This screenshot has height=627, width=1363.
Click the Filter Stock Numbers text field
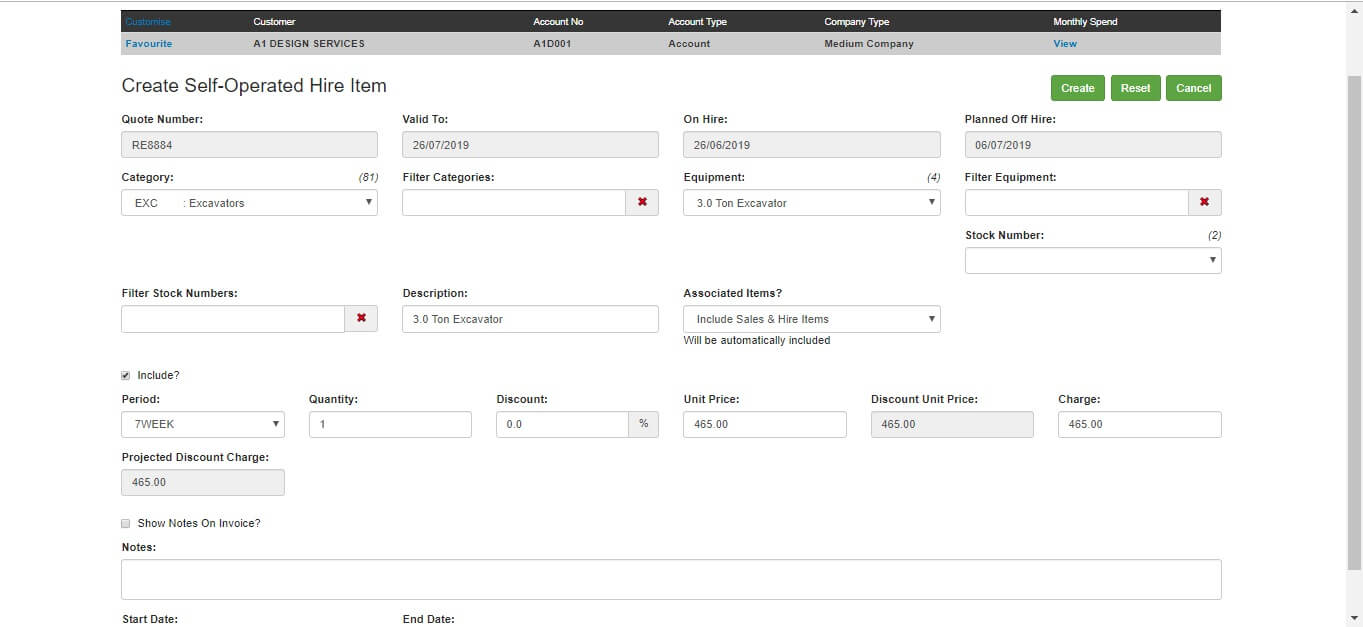coord(233,319)
